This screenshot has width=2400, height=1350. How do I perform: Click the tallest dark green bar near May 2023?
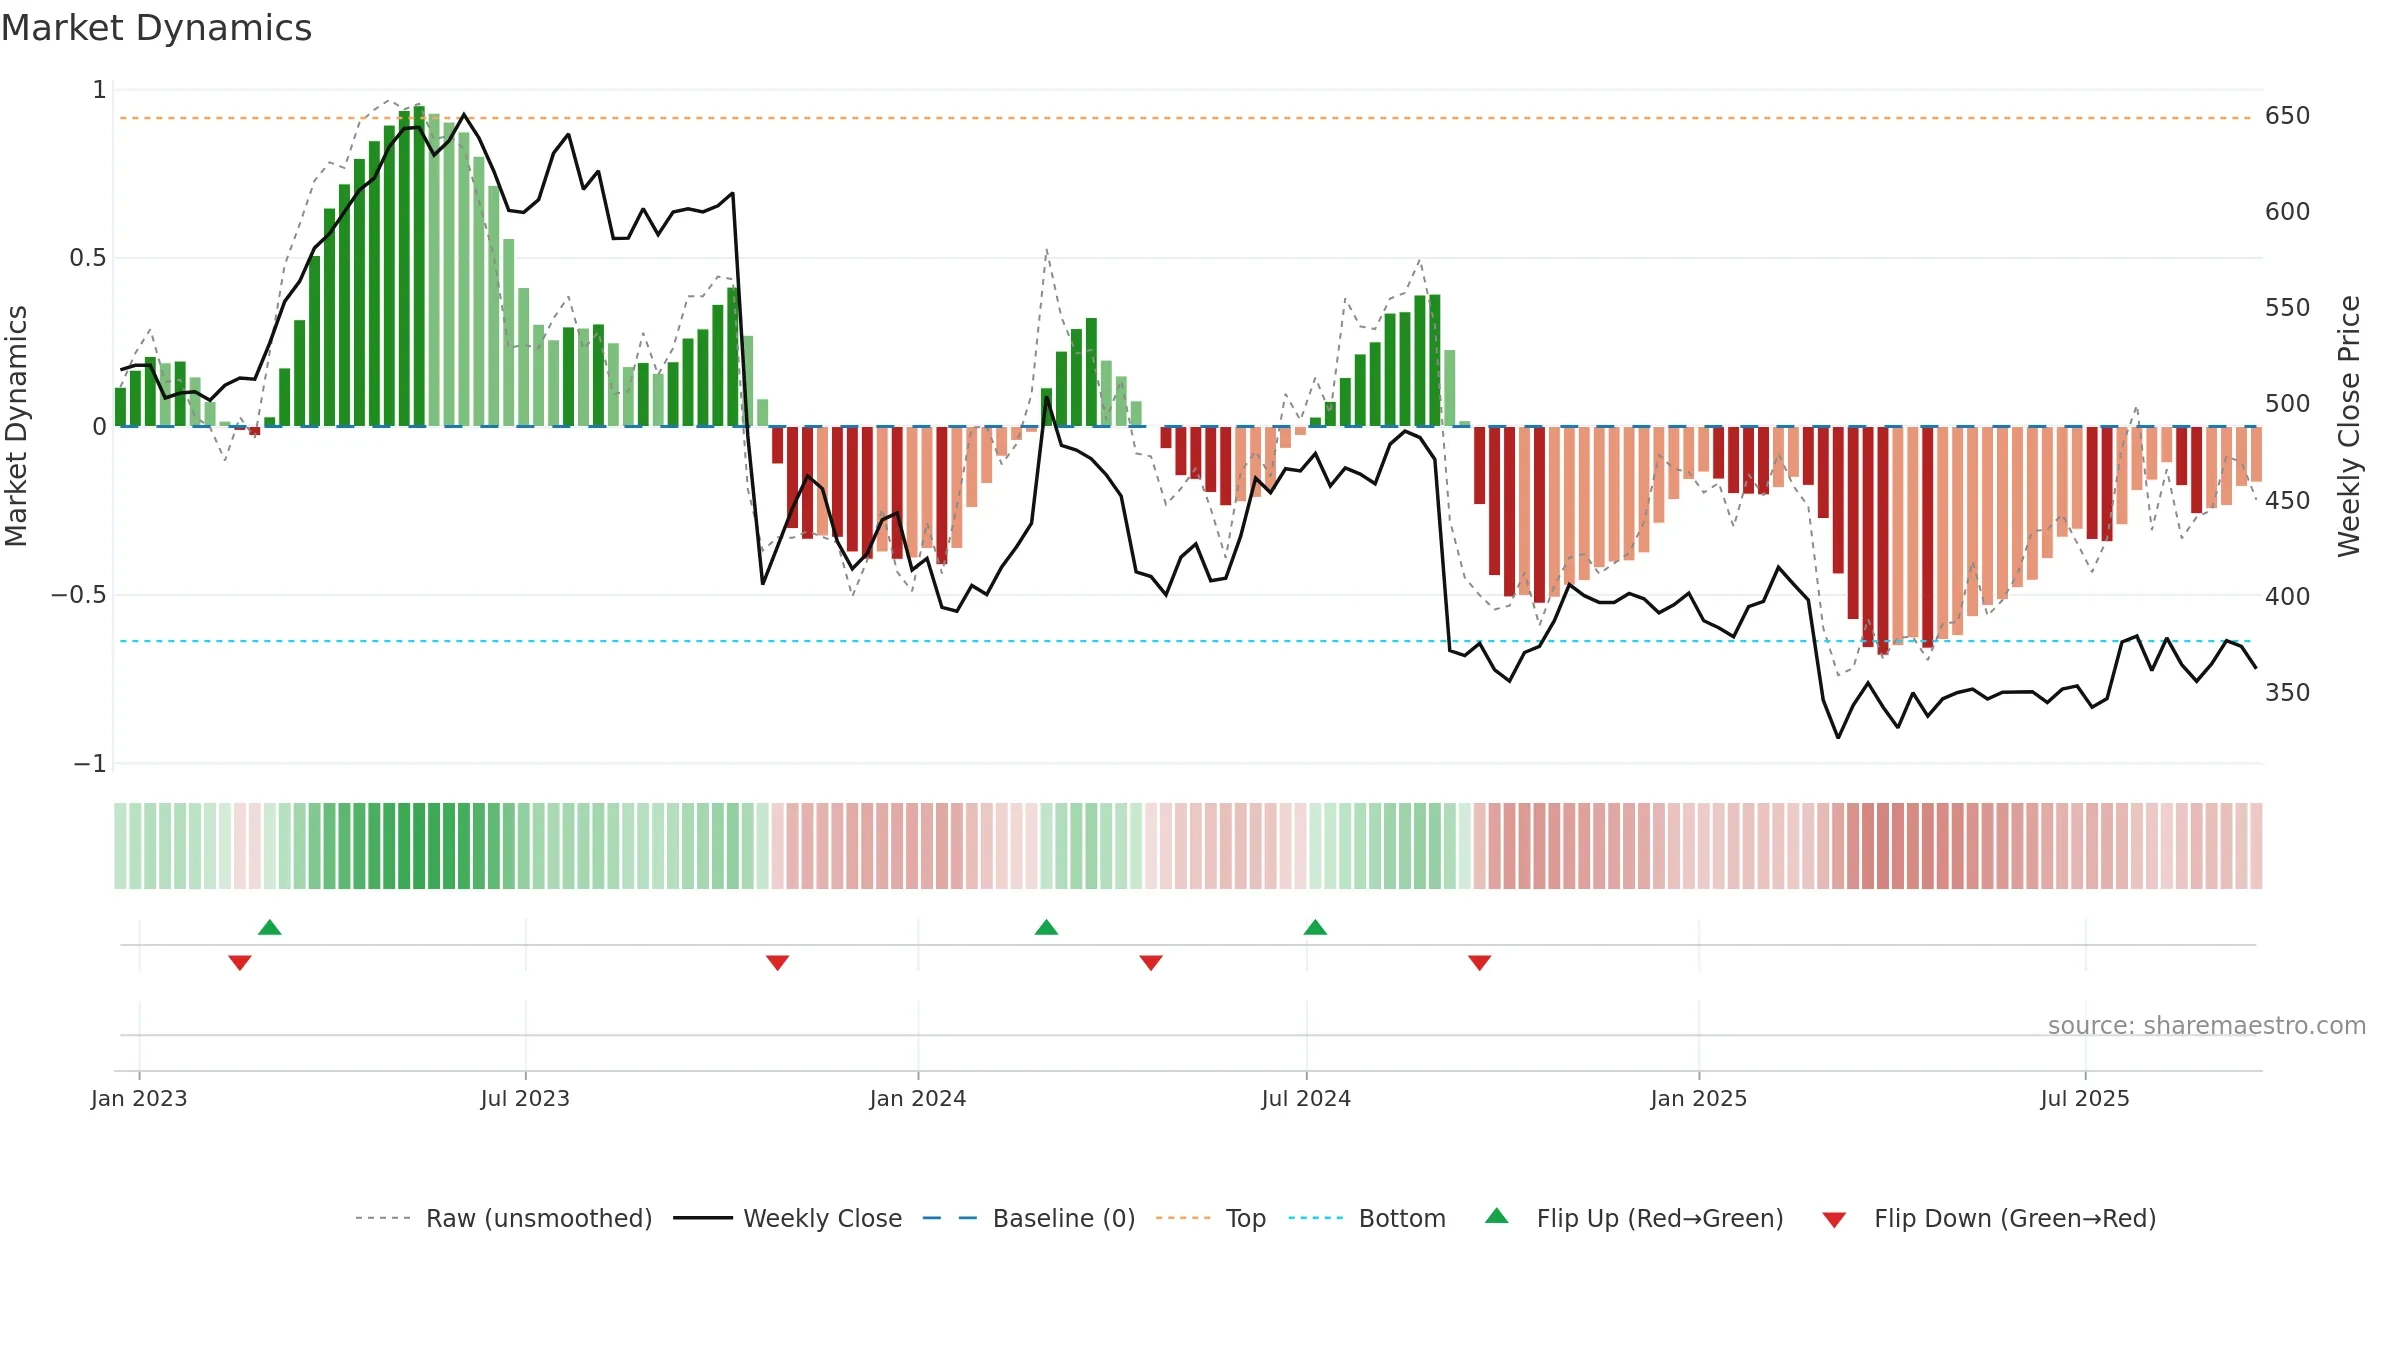(x=419, y=266)
